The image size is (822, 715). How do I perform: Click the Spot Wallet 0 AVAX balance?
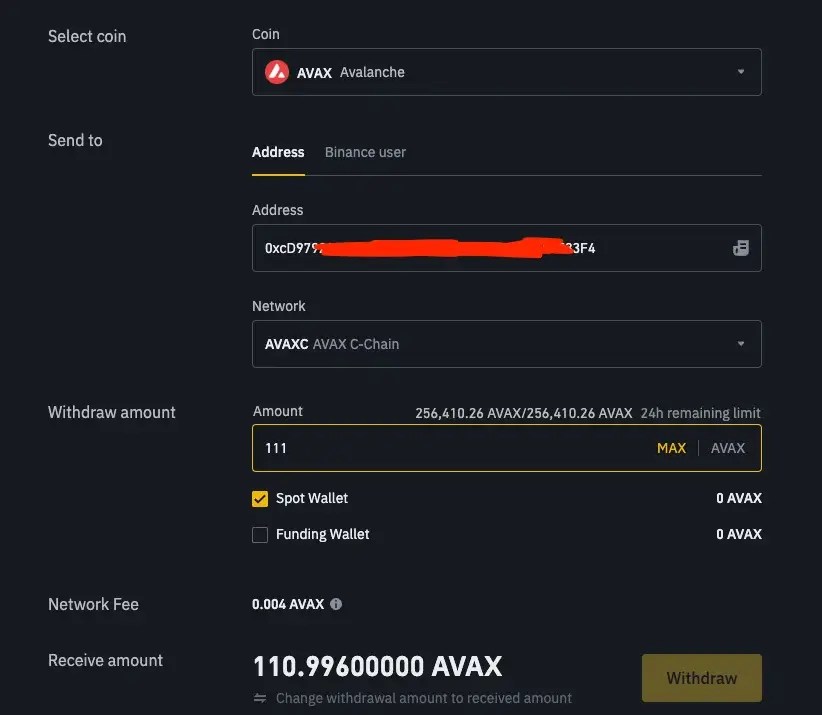coord(739,498)
